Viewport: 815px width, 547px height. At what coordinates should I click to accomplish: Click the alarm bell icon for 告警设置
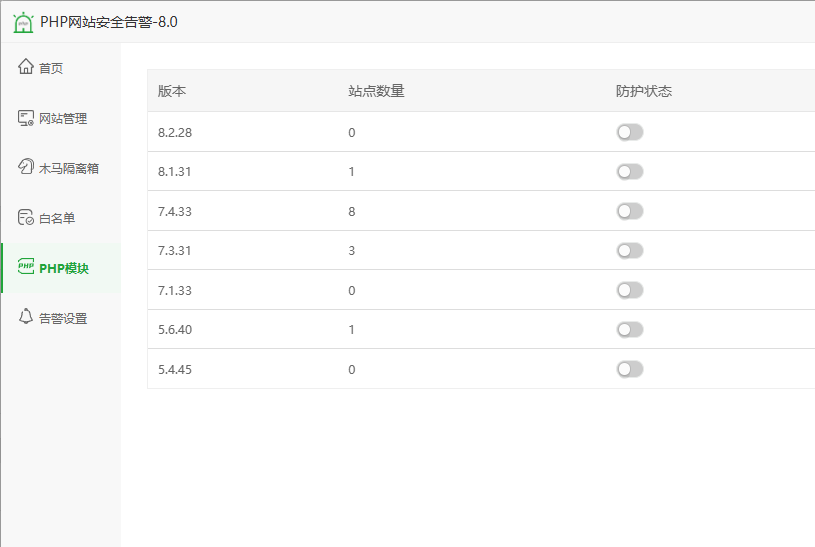tap(26, 318)
